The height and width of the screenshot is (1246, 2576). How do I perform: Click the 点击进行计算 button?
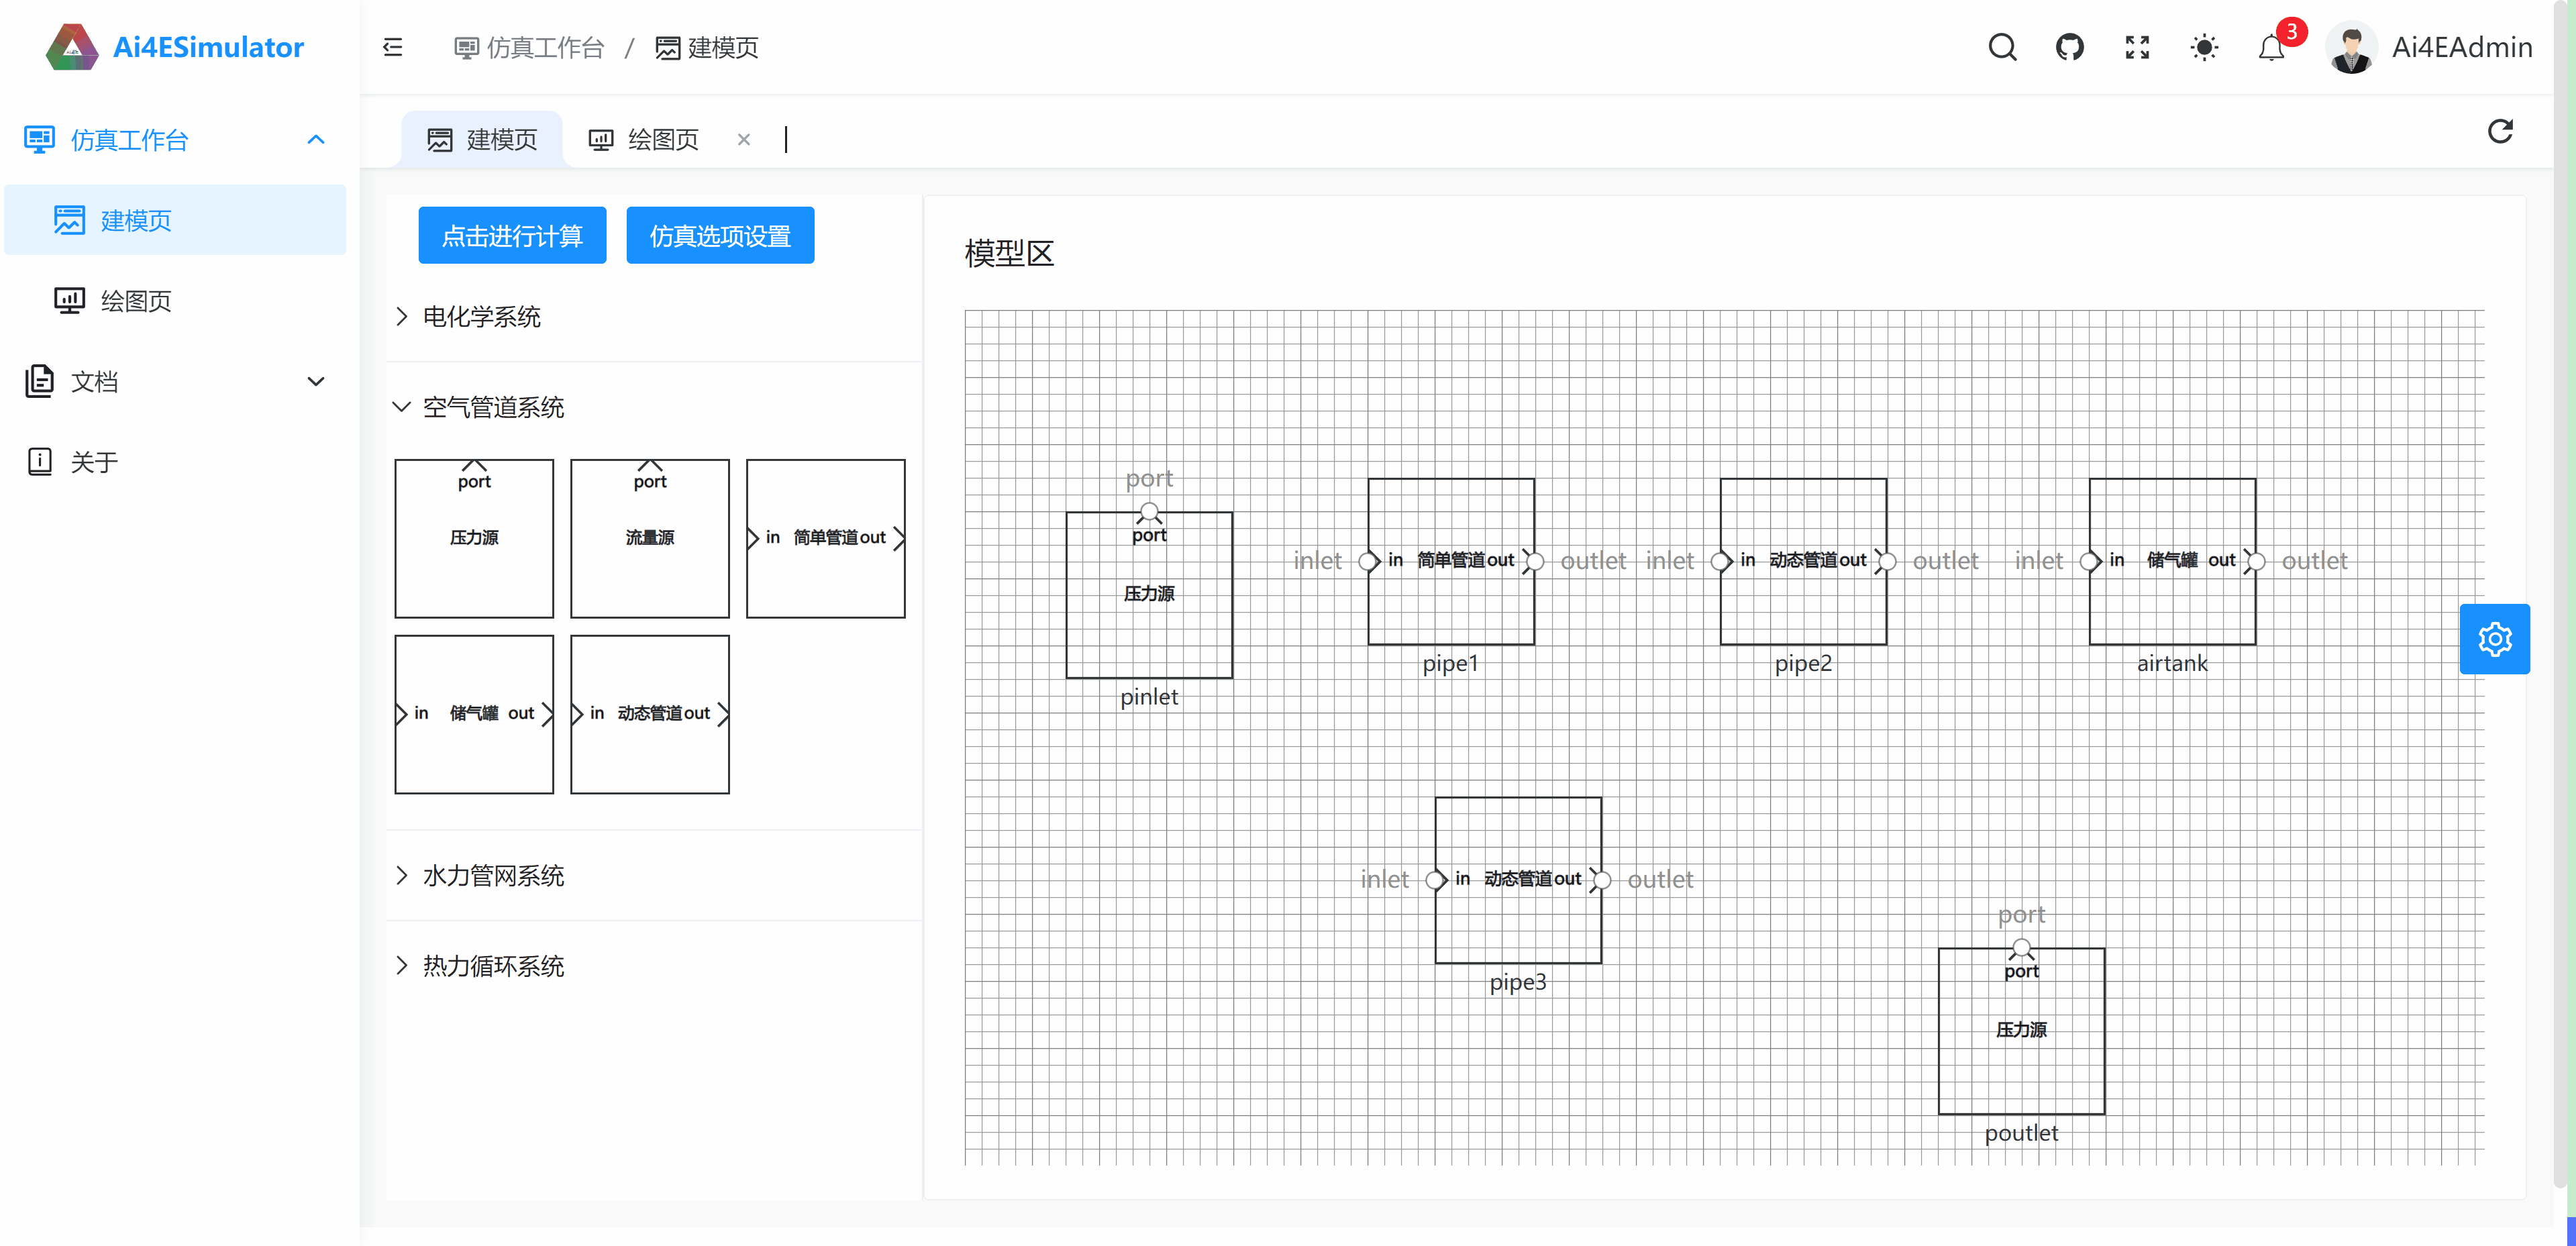(512, 236)
